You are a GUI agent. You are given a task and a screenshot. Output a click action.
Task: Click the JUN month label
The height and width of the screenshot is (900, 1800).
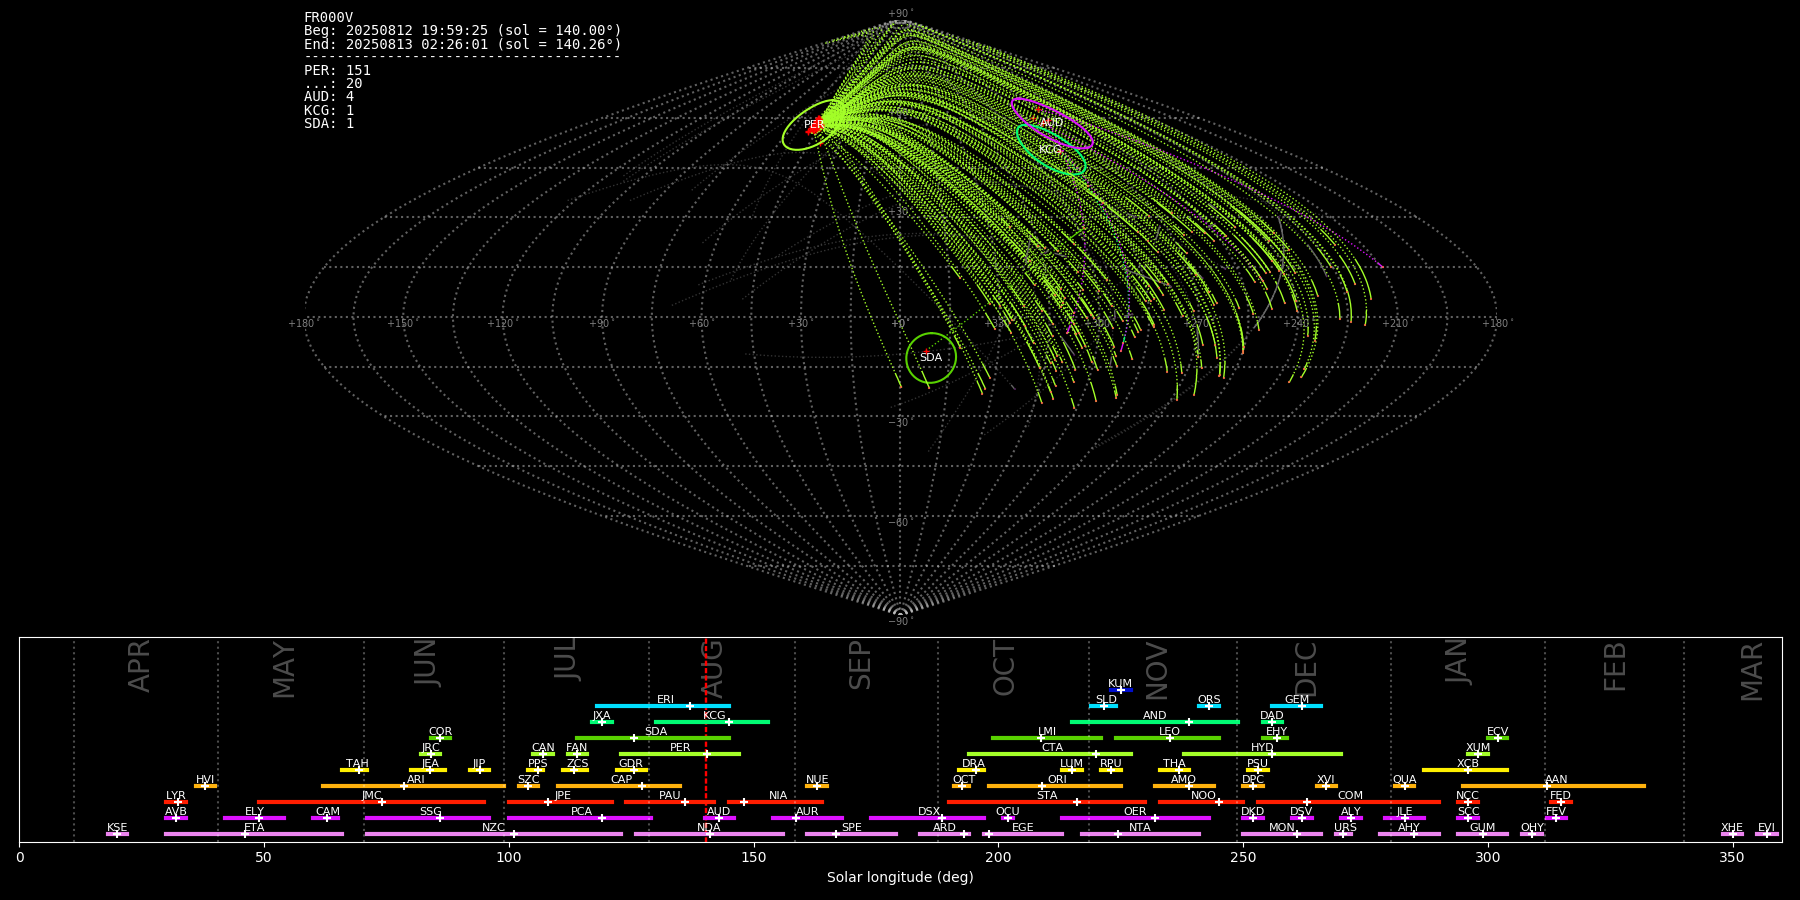[x=426, y=662]
